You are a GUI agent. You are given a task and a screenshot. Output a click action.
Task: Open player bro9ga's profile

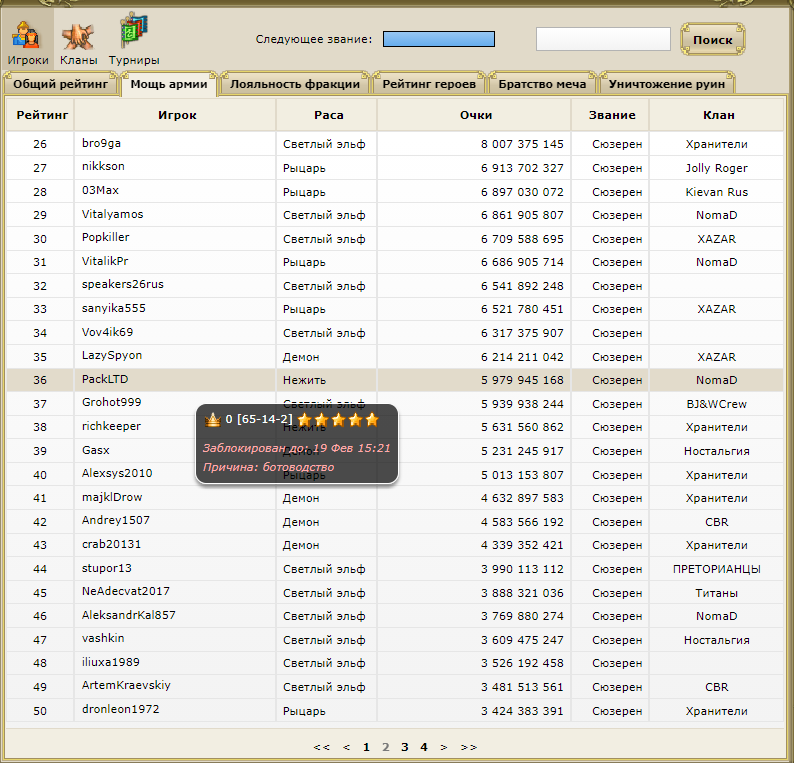pos(101,143)
